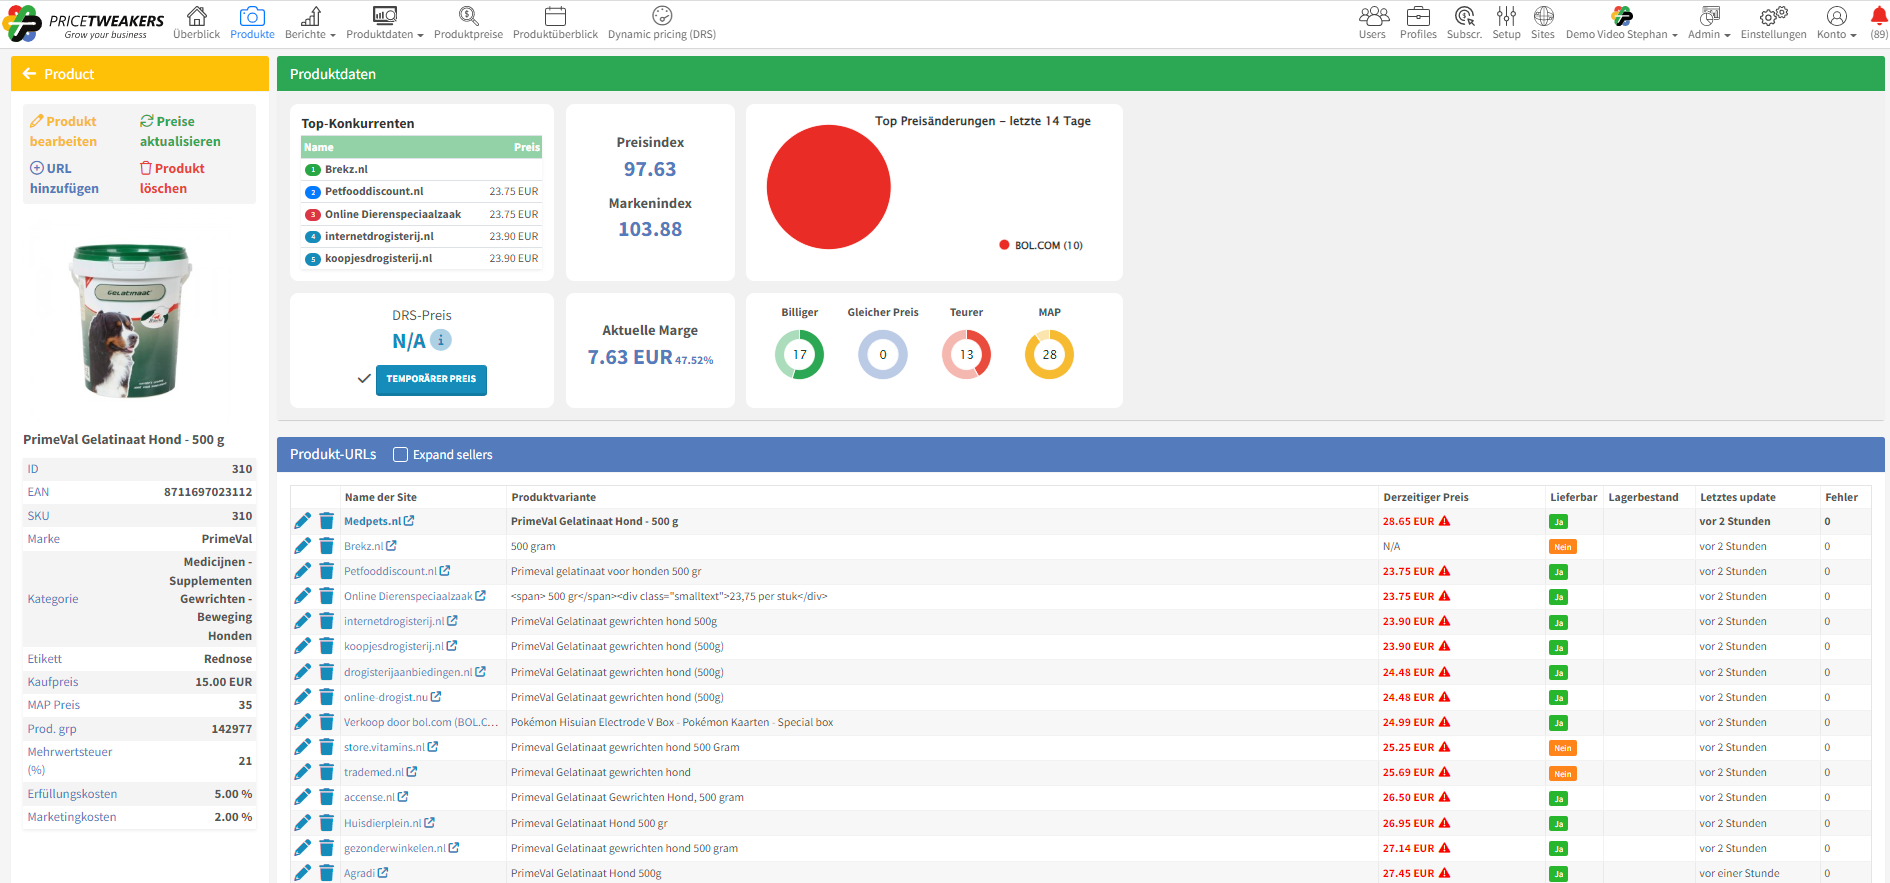
Task: Click Produkt löschen link
Action: (x=172, y=178)
